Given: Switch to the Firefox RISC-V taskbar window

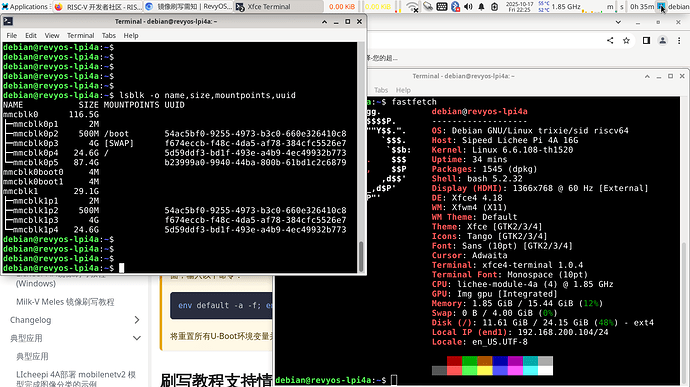Looking at the screenshot, I should [97, 7].
